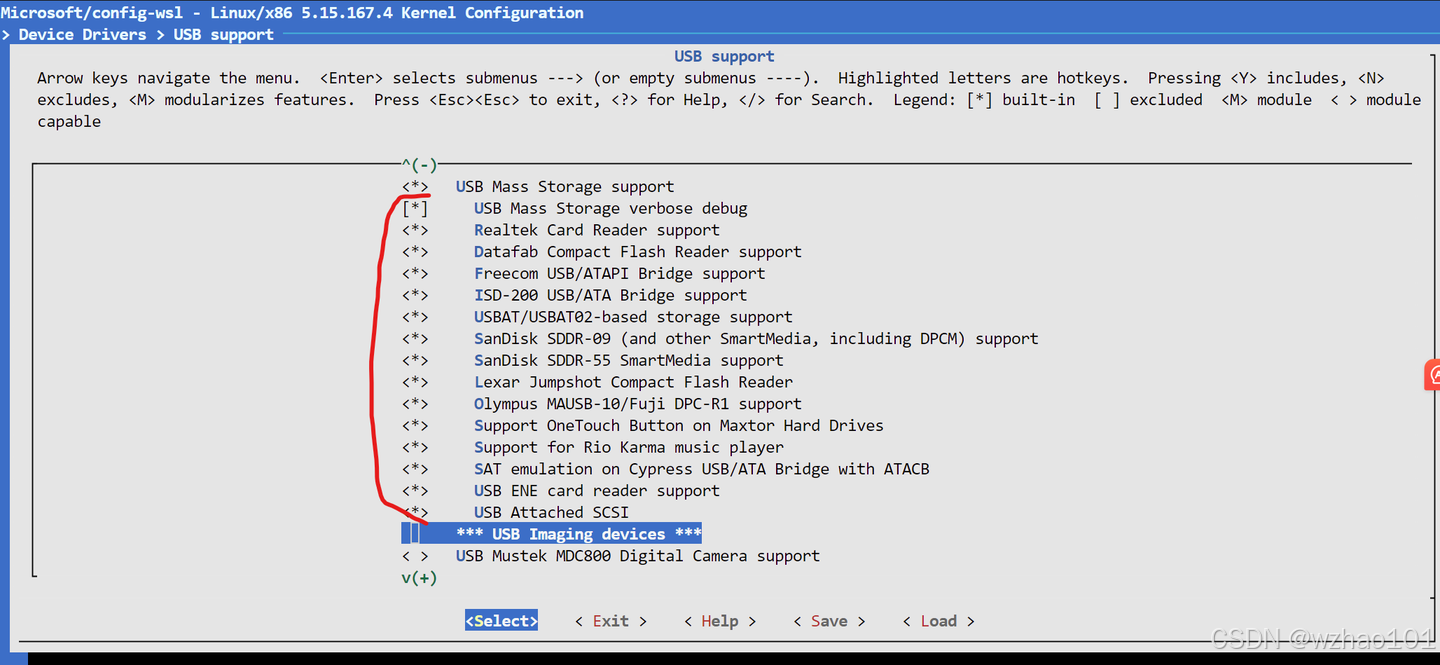Toggle USB Mustek MDC800 Camera marker
1440x665 pixels.
[x=416, y=556]
